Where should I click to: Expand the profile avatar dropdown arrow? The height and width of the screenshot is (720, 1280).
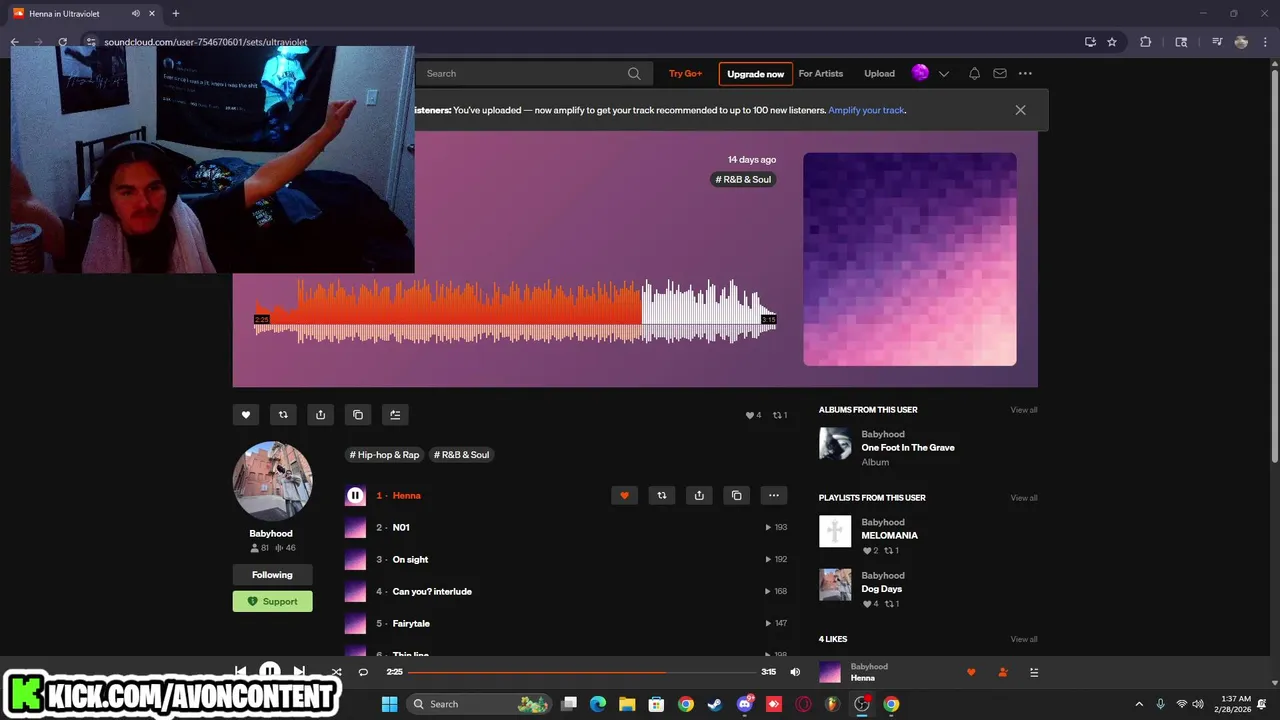pos(943,73)
